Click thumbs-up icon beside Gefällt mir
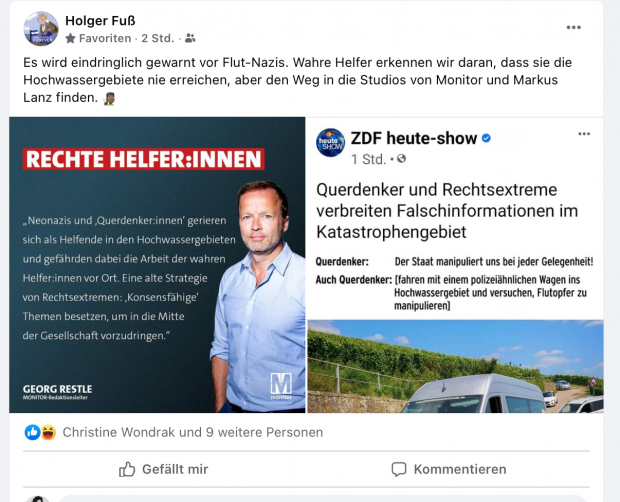This screenshot has height=502, width=620. (127, 469)
